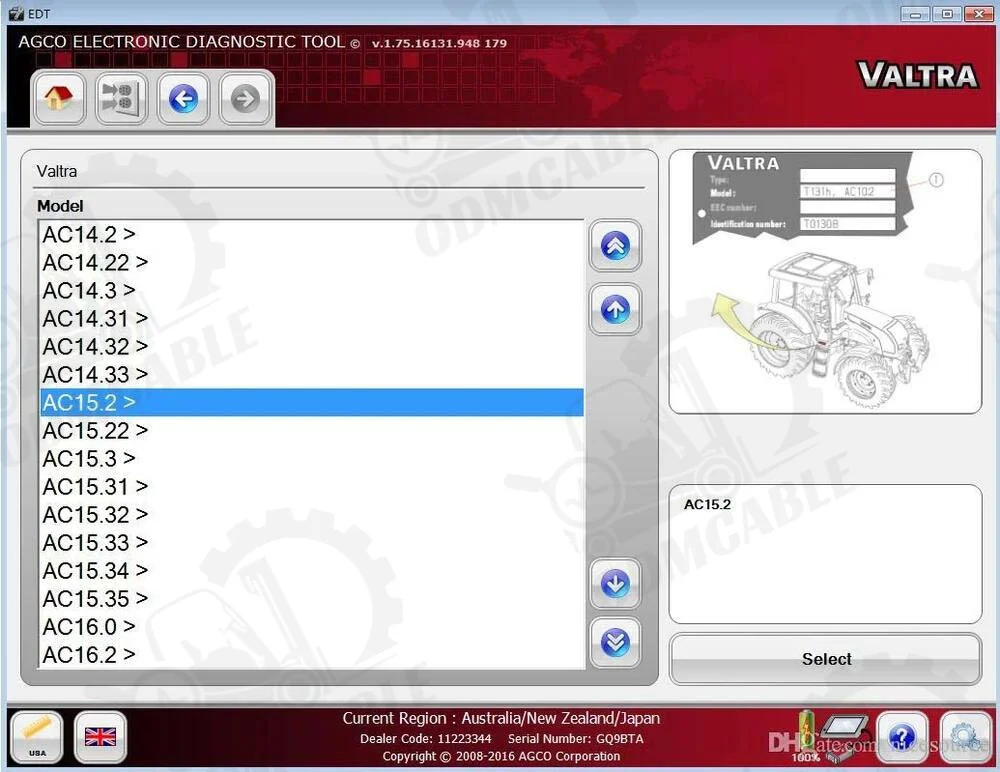Open the settings gear button

click(x=964, y=738)
